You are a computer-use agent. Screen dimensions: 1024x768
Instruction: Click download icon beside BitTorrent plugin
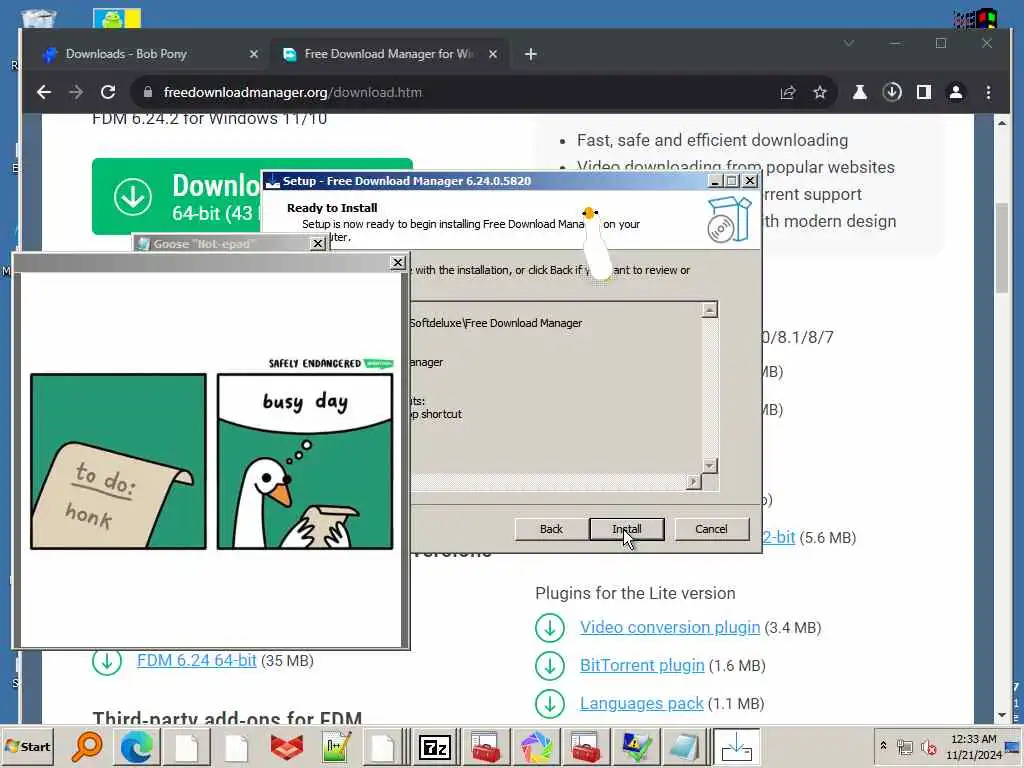(550, 665)
